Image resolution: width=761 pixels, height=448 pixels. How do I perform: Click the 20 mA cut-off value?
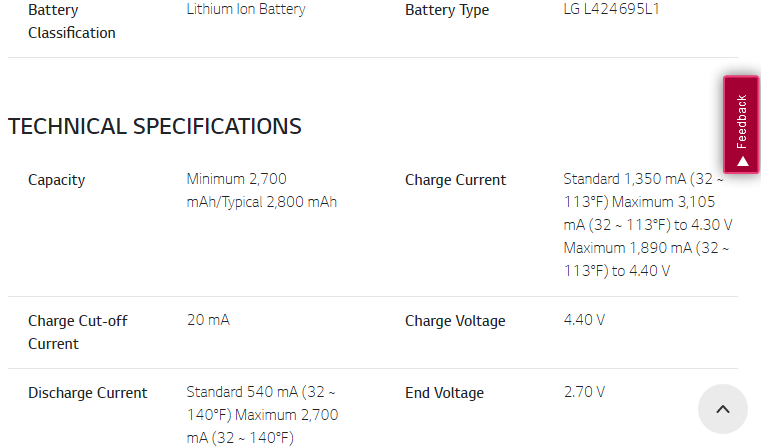pos(208,320)
